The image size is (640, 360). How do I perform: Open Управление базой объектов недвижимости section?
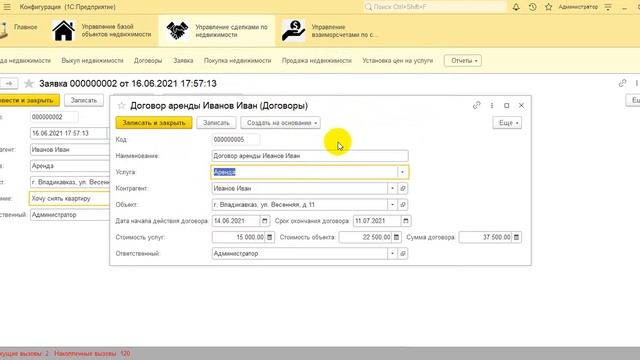coord(116,31)
